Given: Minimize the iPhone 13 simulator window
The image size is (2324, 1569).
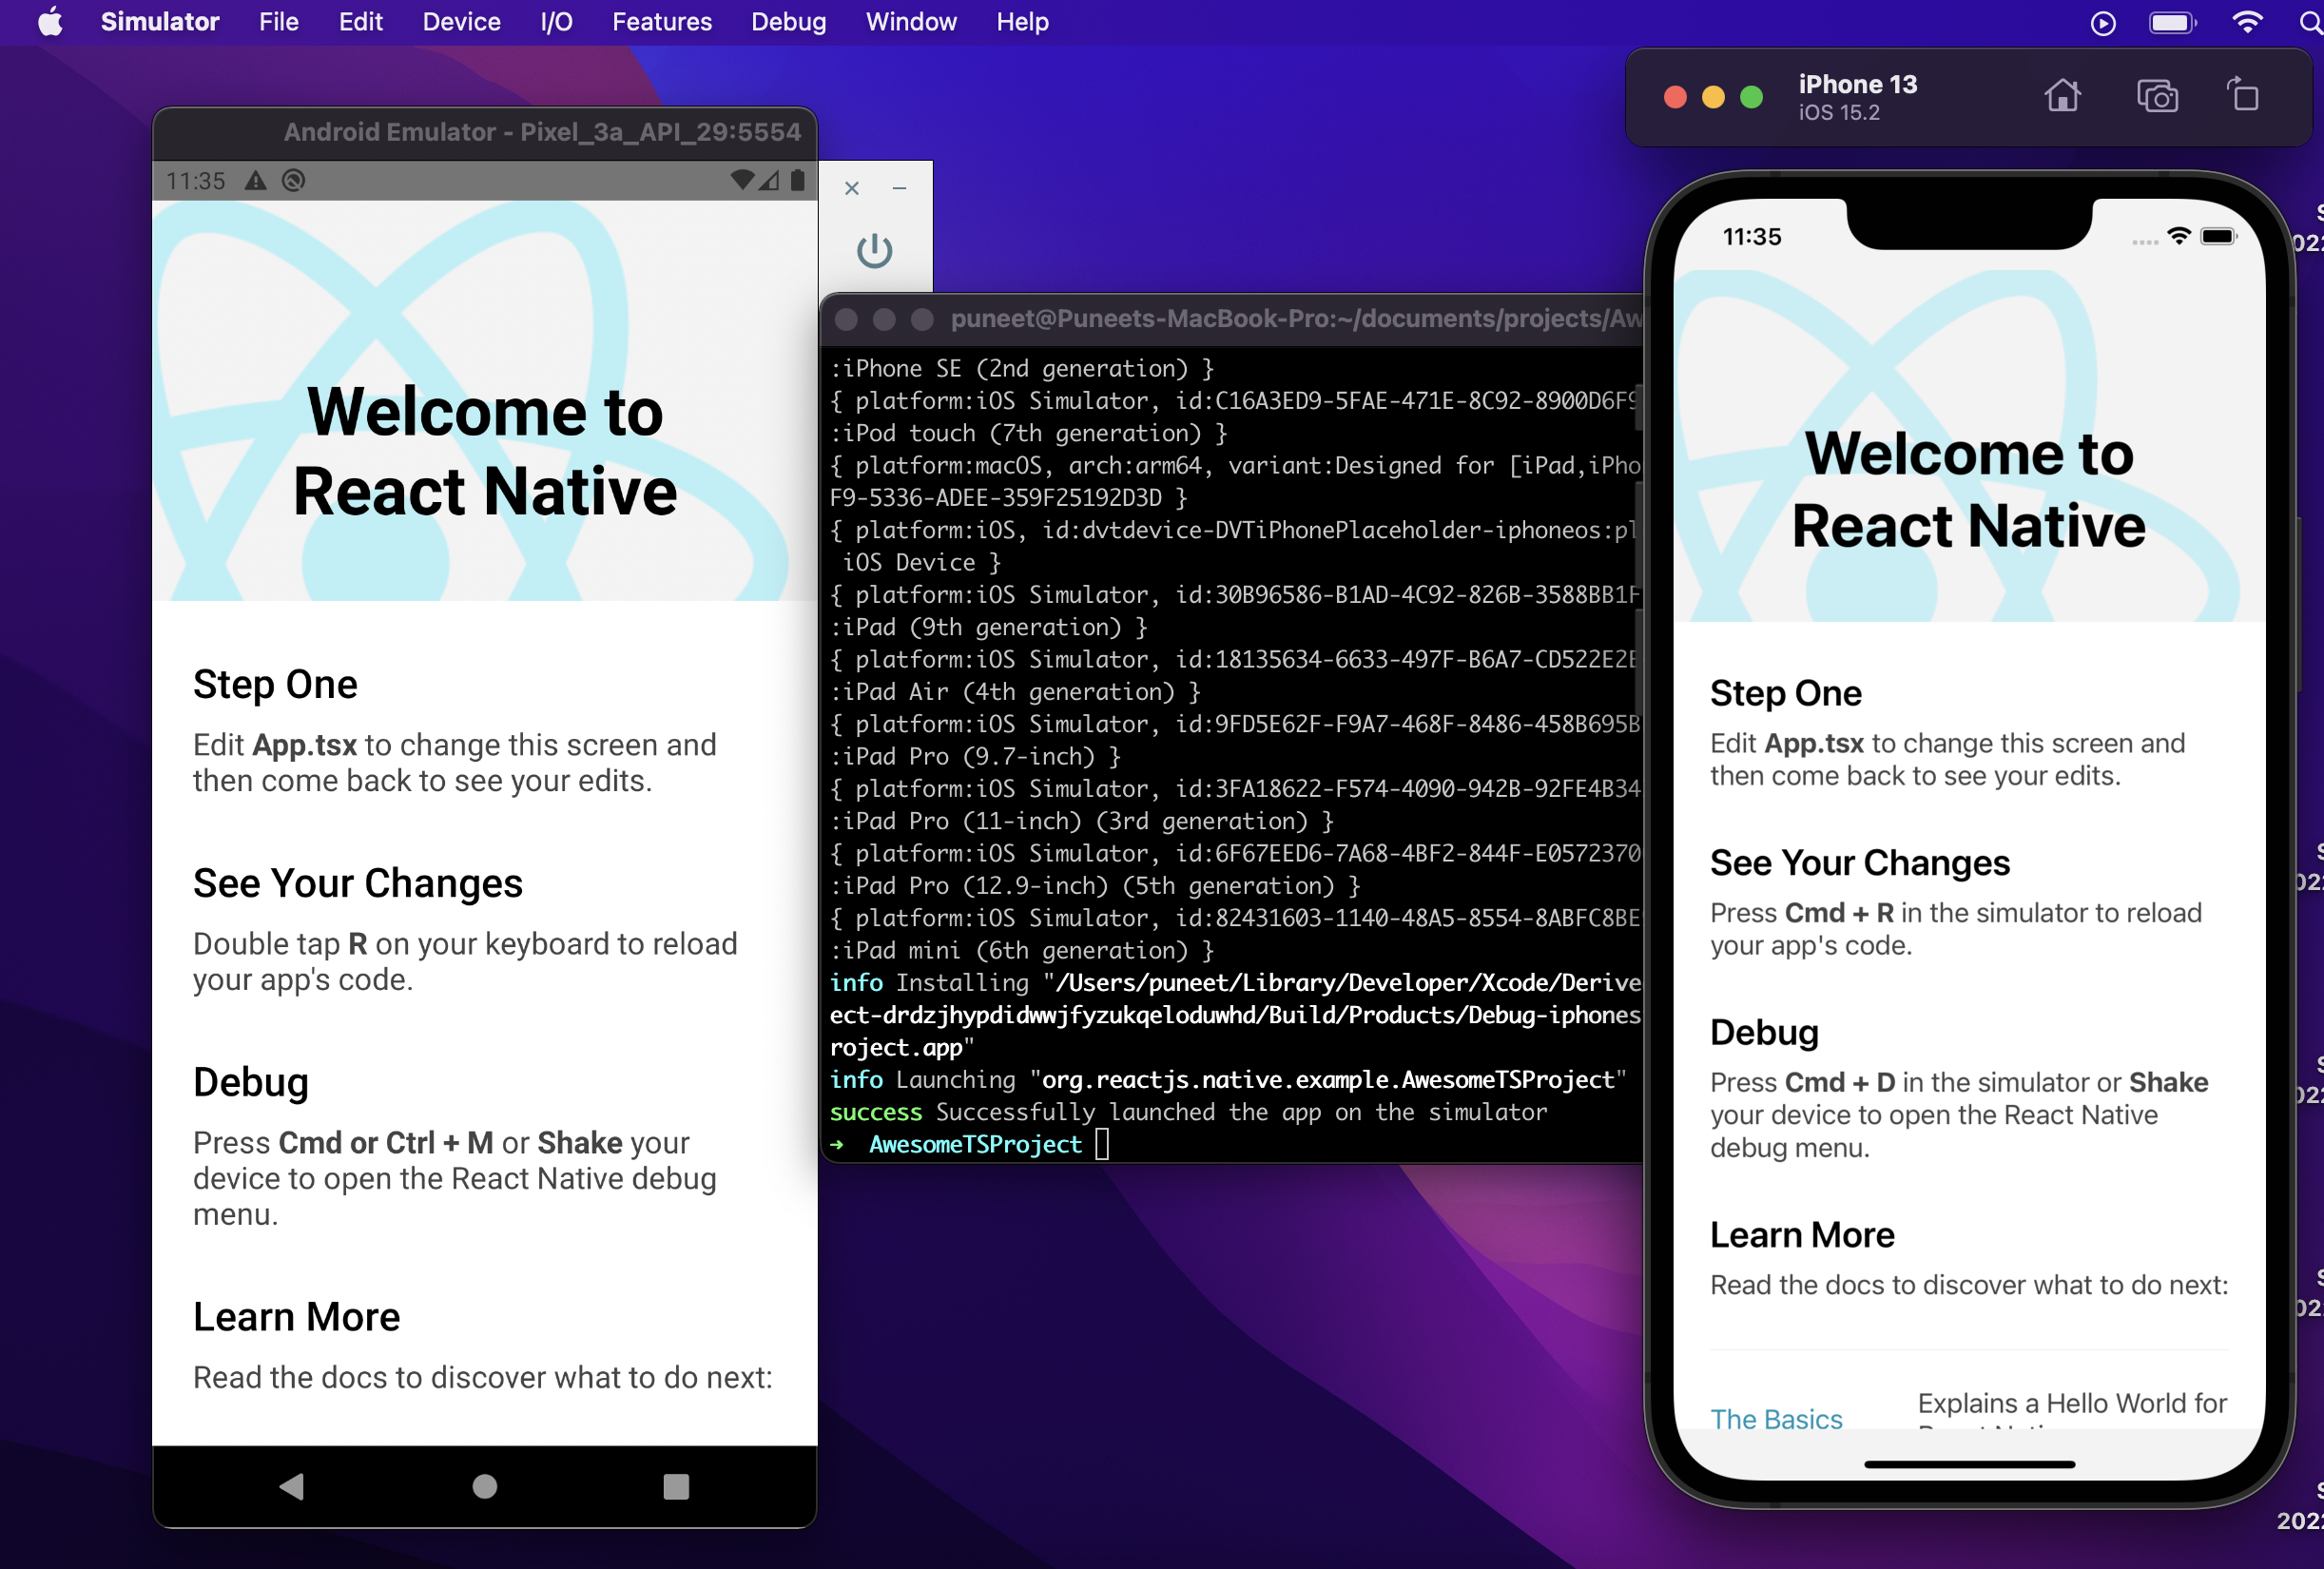Looking at the screenshot, I should point(1713,97).
